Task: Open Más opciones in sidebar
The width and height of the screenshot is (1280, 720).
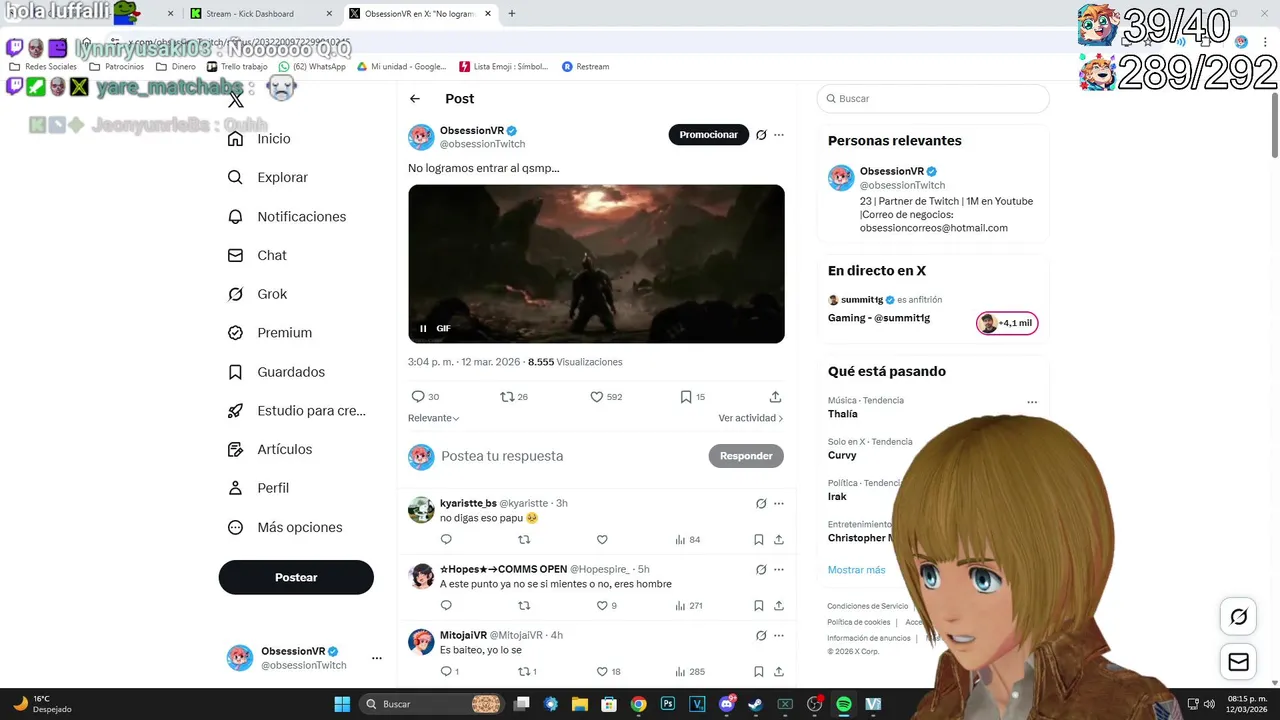Action: pyautogui.click(x=285, y=527)
